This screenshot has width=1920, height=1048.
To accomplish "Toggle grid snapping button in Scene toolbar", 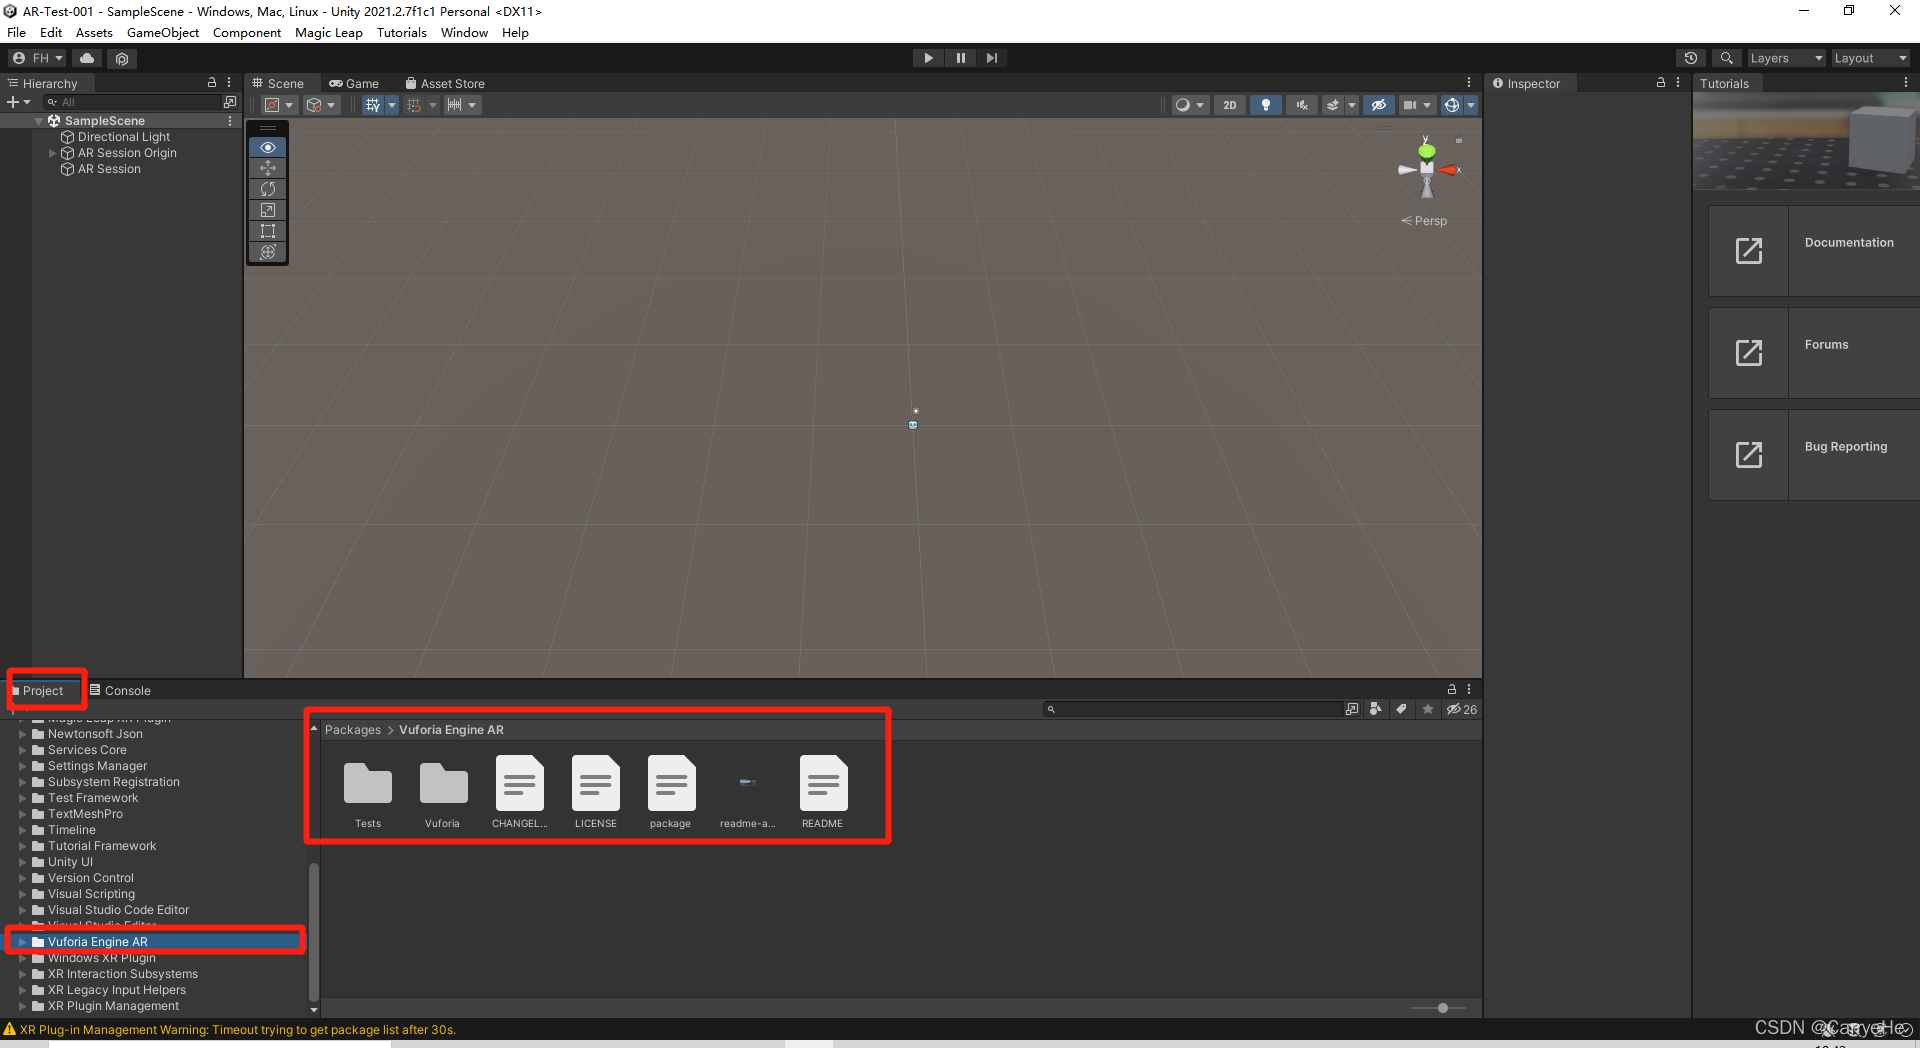I will coord(414,105).
